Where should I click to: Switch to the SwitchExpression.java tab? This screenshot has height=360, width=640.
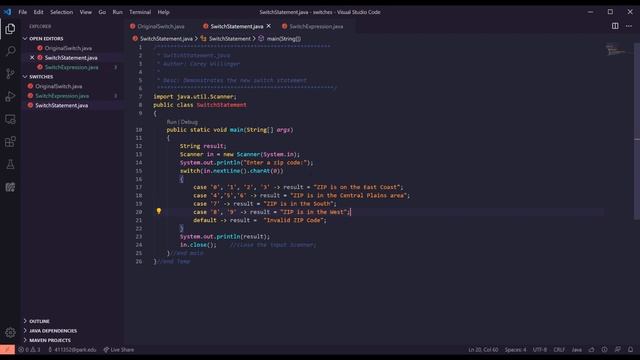(x=316, y=26)
